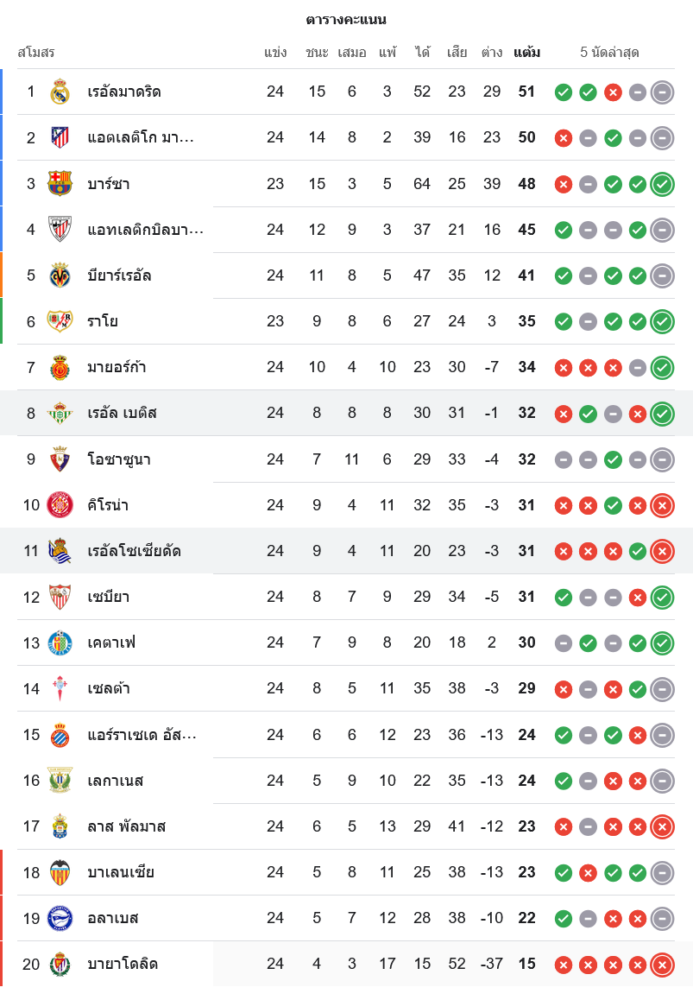Image resolution: width=693 pixels, height=1000 pixels.
Task: Click Real Madrid's most recent match draw icon
Action: tap(661, 92)
